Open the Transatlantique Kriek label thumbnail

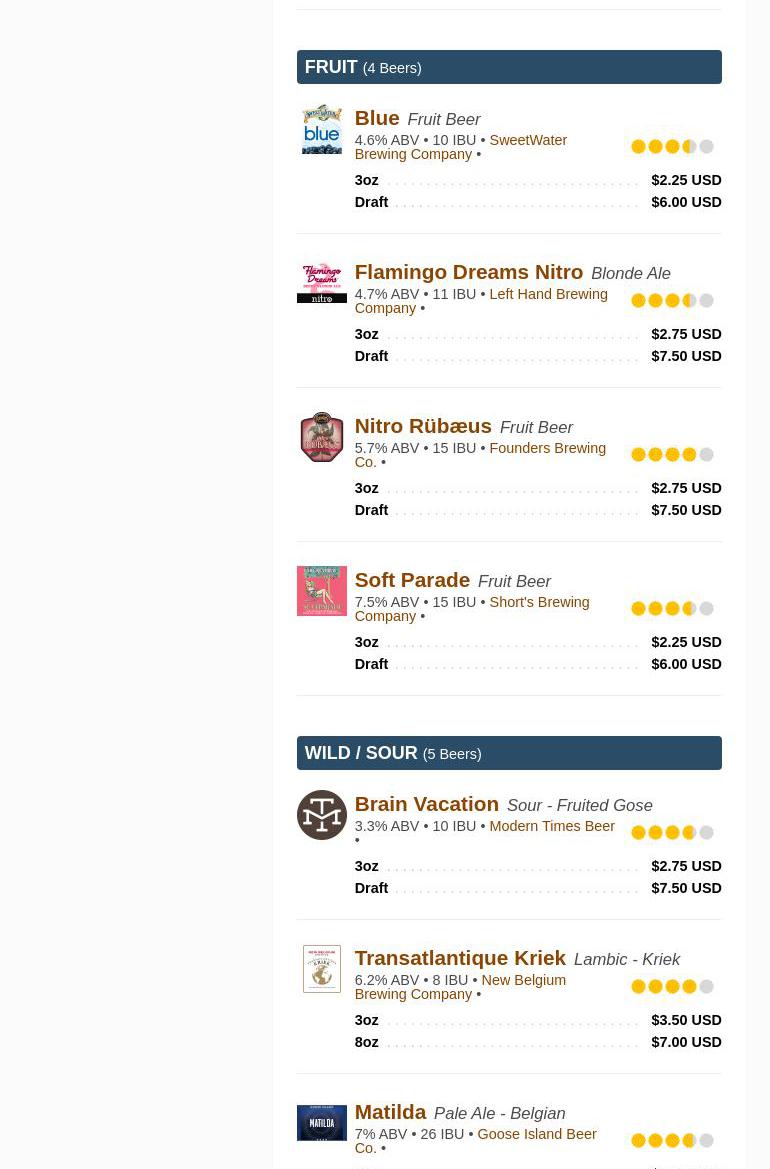[x=321, y=969]
